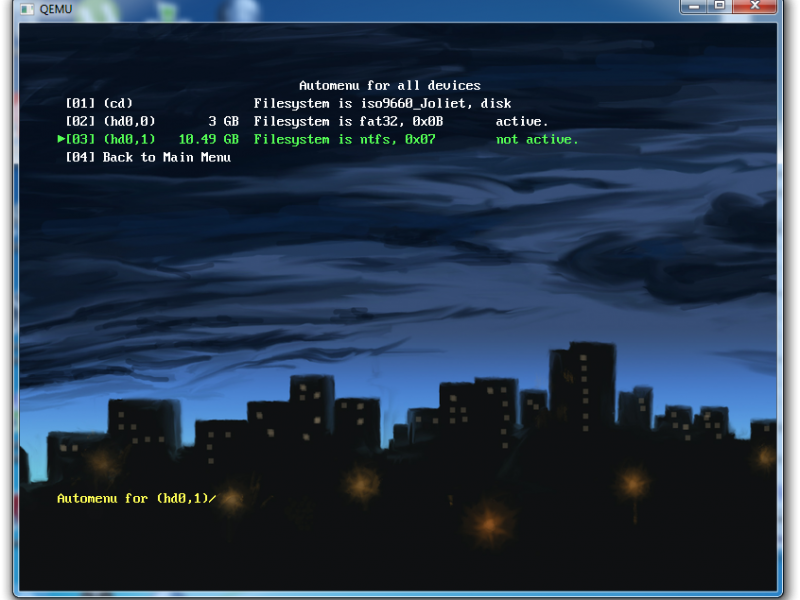Choose [04] Back to Main Menu
Image resolution: width=800 pixels, height=600 pixels.
click(x=148, y=157)
